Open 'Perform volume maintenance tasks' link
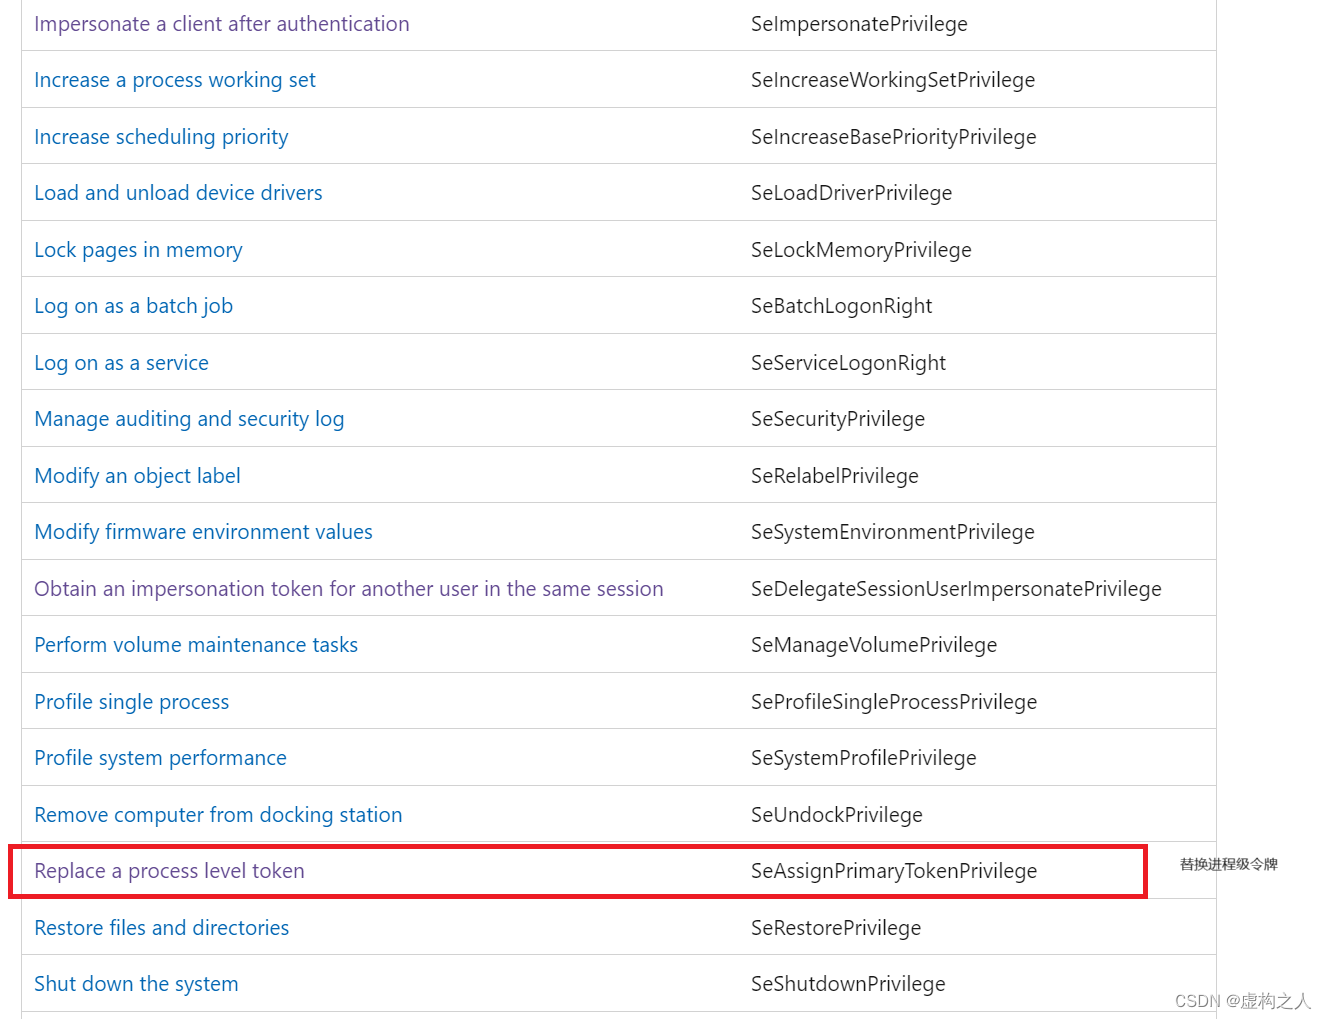Viewport: 1327px width, 1019px height. [x=196, y=645]
